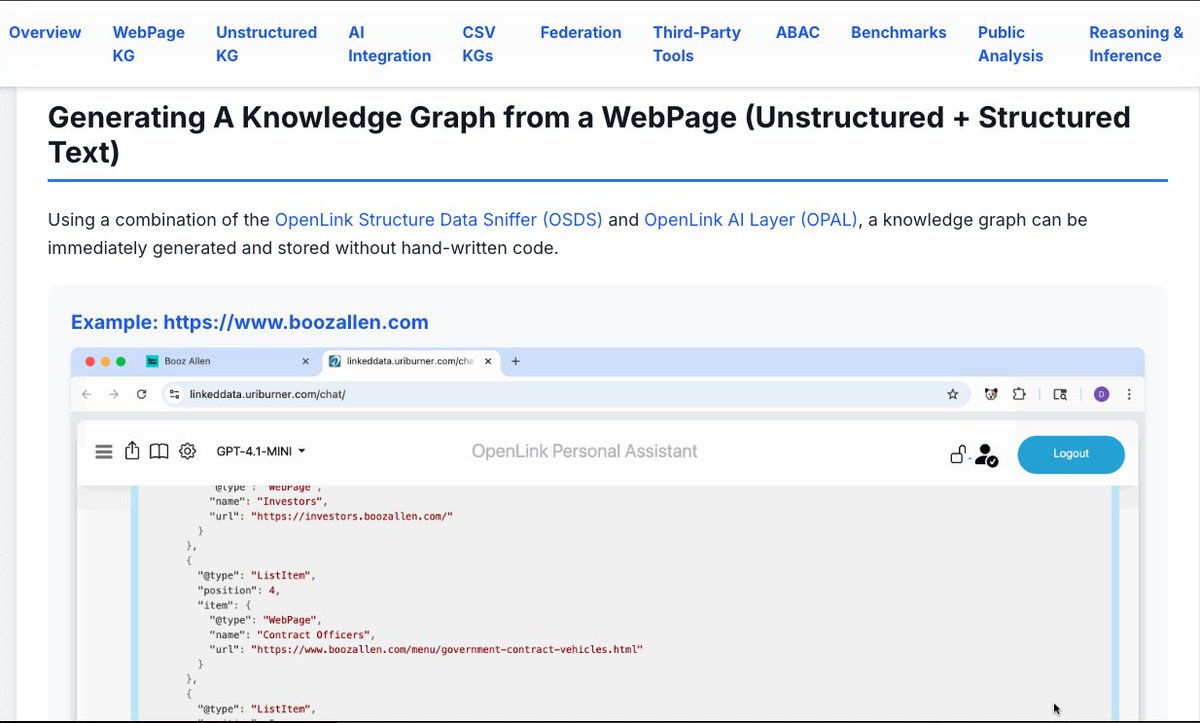1200x723 pixels.
Task: Click the user-verified person icon near Logout
Action: point(986,455)
